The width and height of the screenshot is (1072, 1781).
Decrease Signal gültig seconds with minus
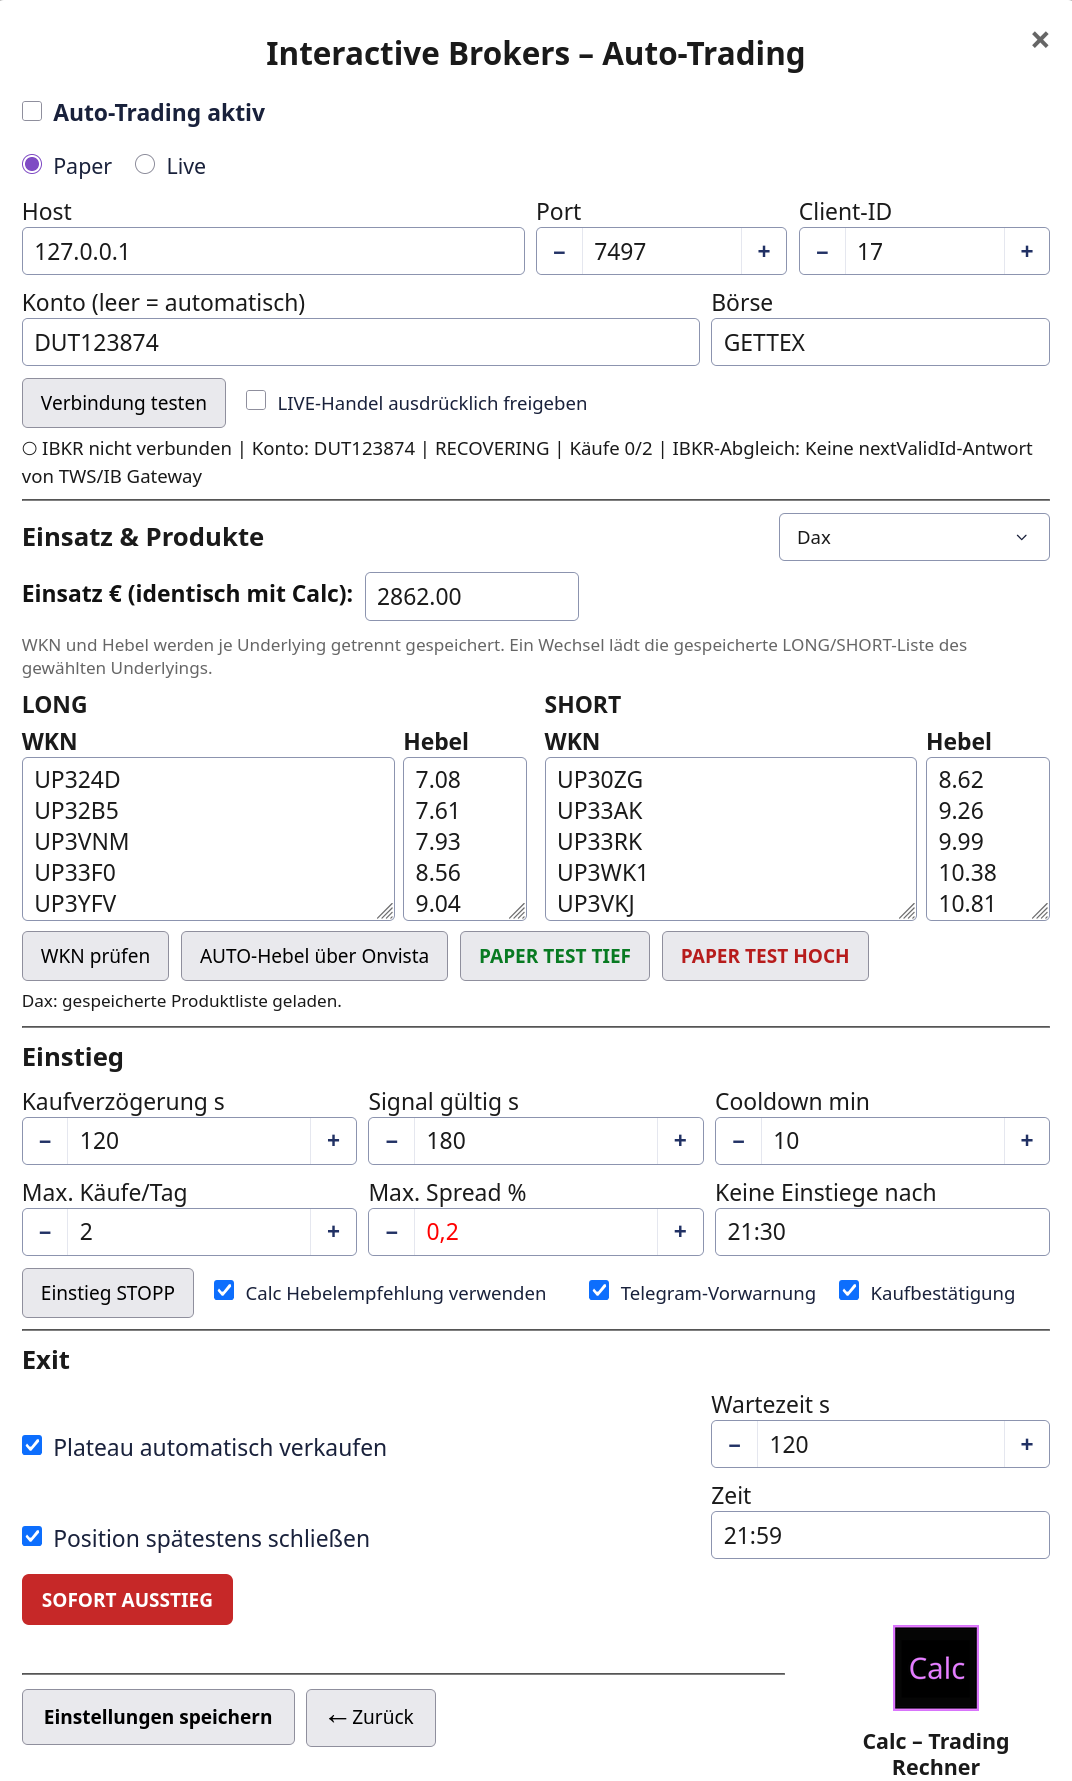click(x=392, y=1141)
